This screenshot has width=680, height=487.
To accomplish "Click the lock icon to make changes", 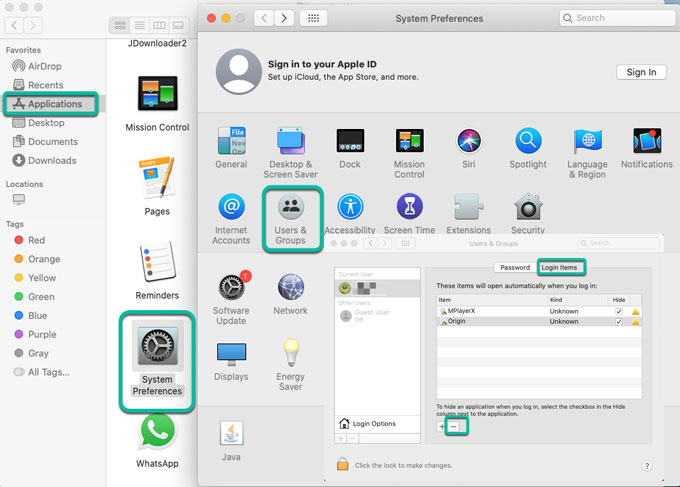I will (x=342, y=465).
